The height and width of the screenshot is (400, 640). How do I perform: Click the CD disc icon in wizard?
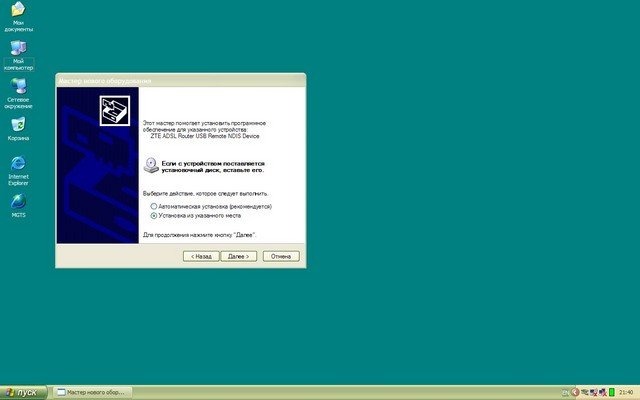point(150,164)
